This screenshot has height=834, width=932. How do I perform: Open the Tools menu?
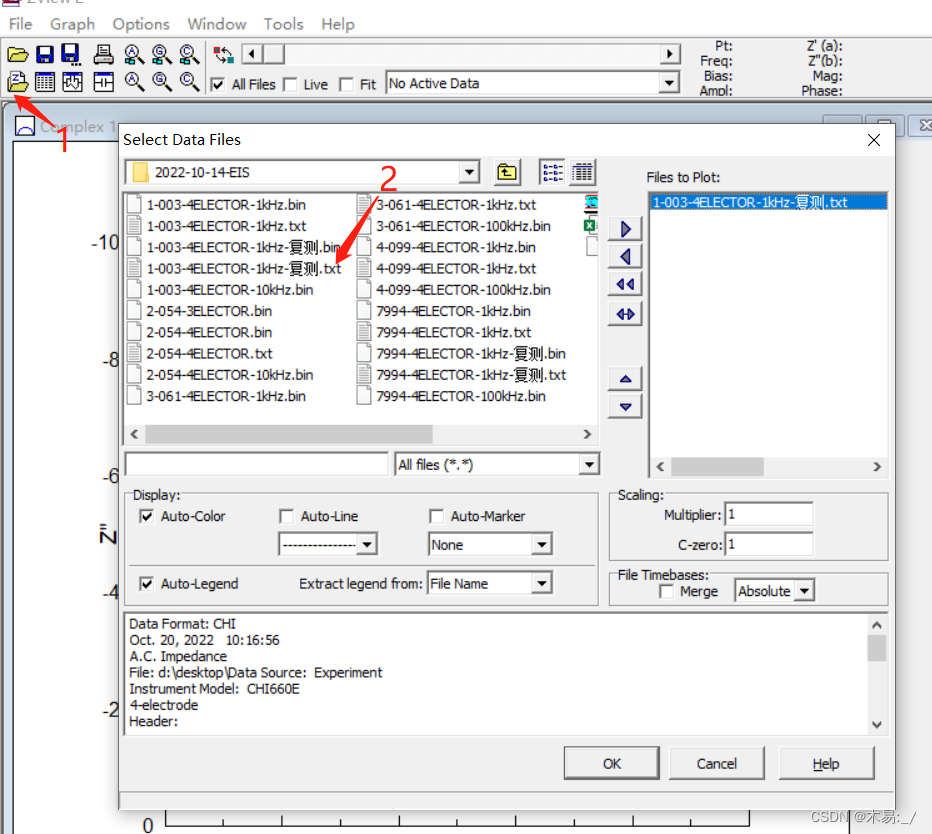tap(284, 24)
